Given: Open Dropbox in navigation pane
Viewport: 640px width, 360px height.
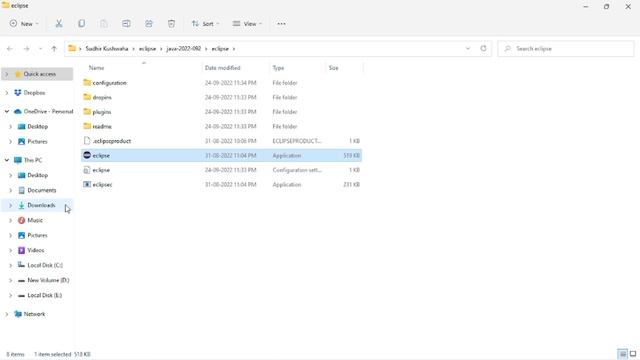Looking at the screenshot, I should [34, 93].
